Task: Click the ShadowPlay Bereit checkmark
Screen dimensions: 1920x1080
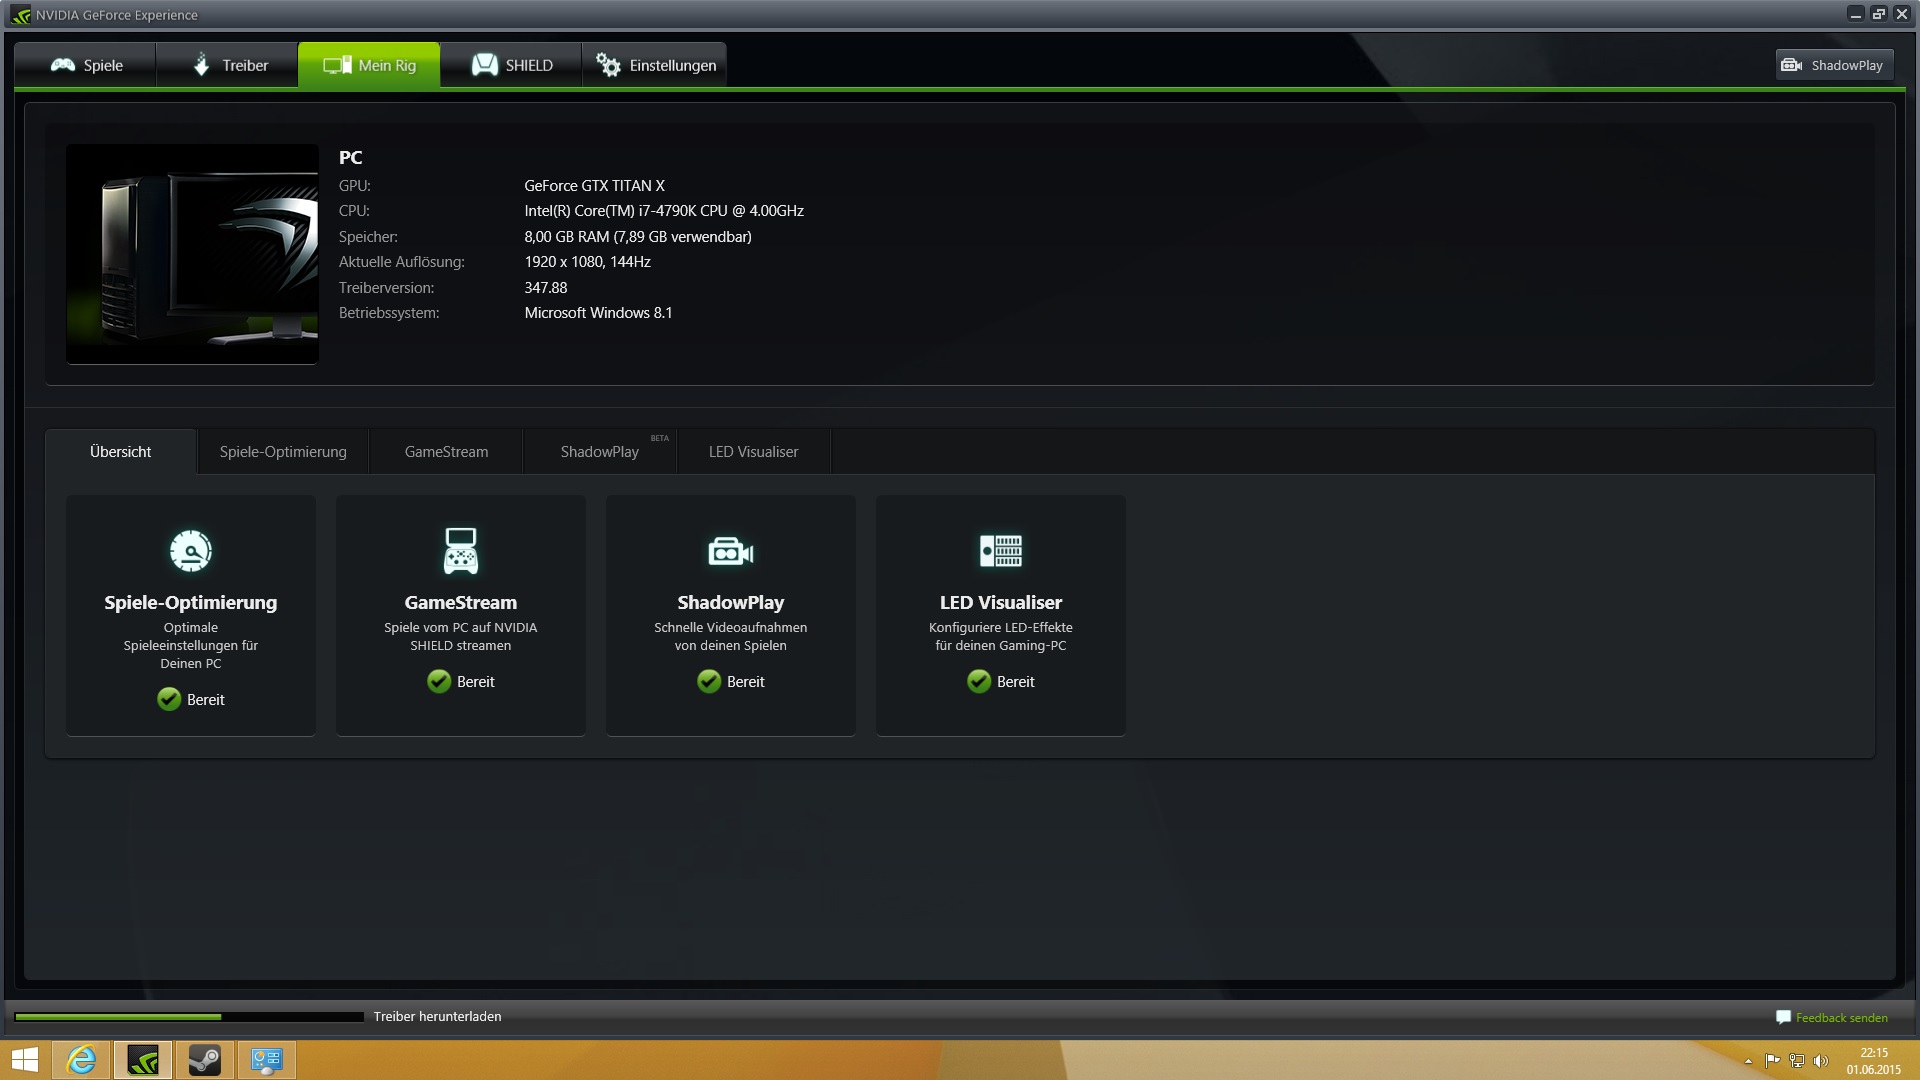Action: (x=709, y=681)
